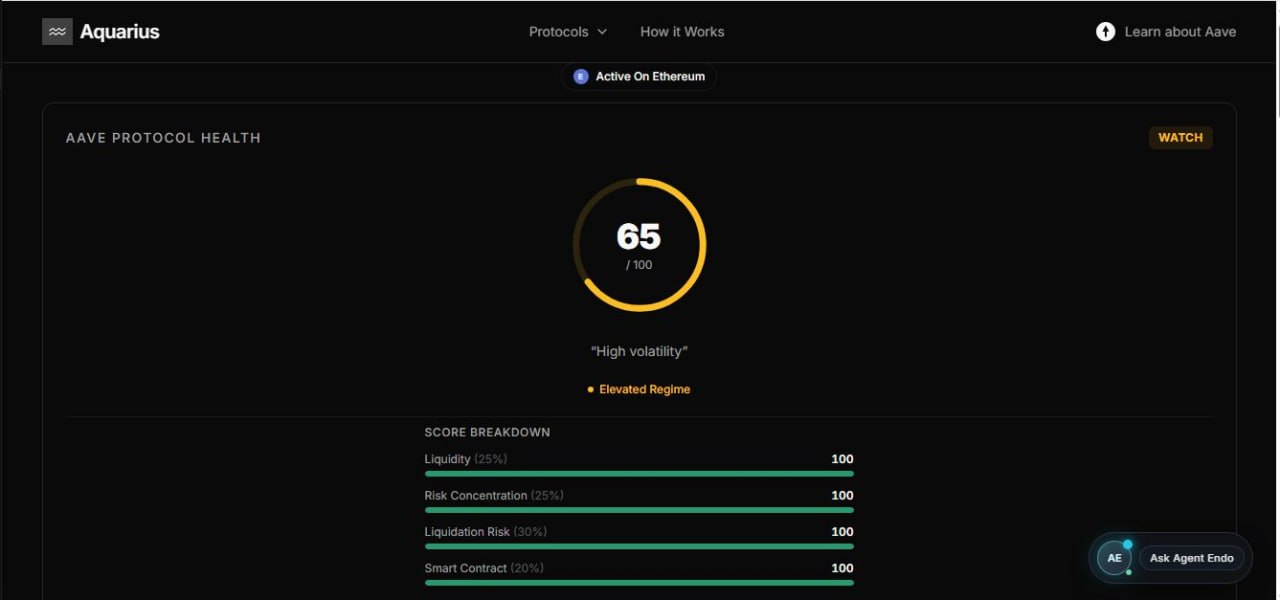Click the Smart Contract (20%) label

click(485, 568)
